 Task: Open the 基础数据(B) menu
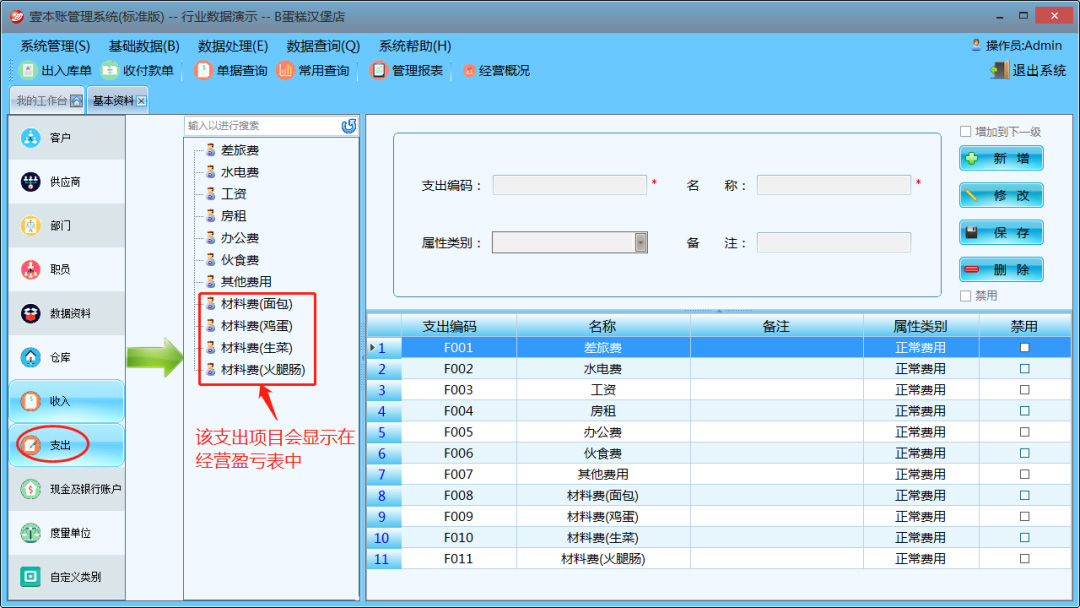144,46
